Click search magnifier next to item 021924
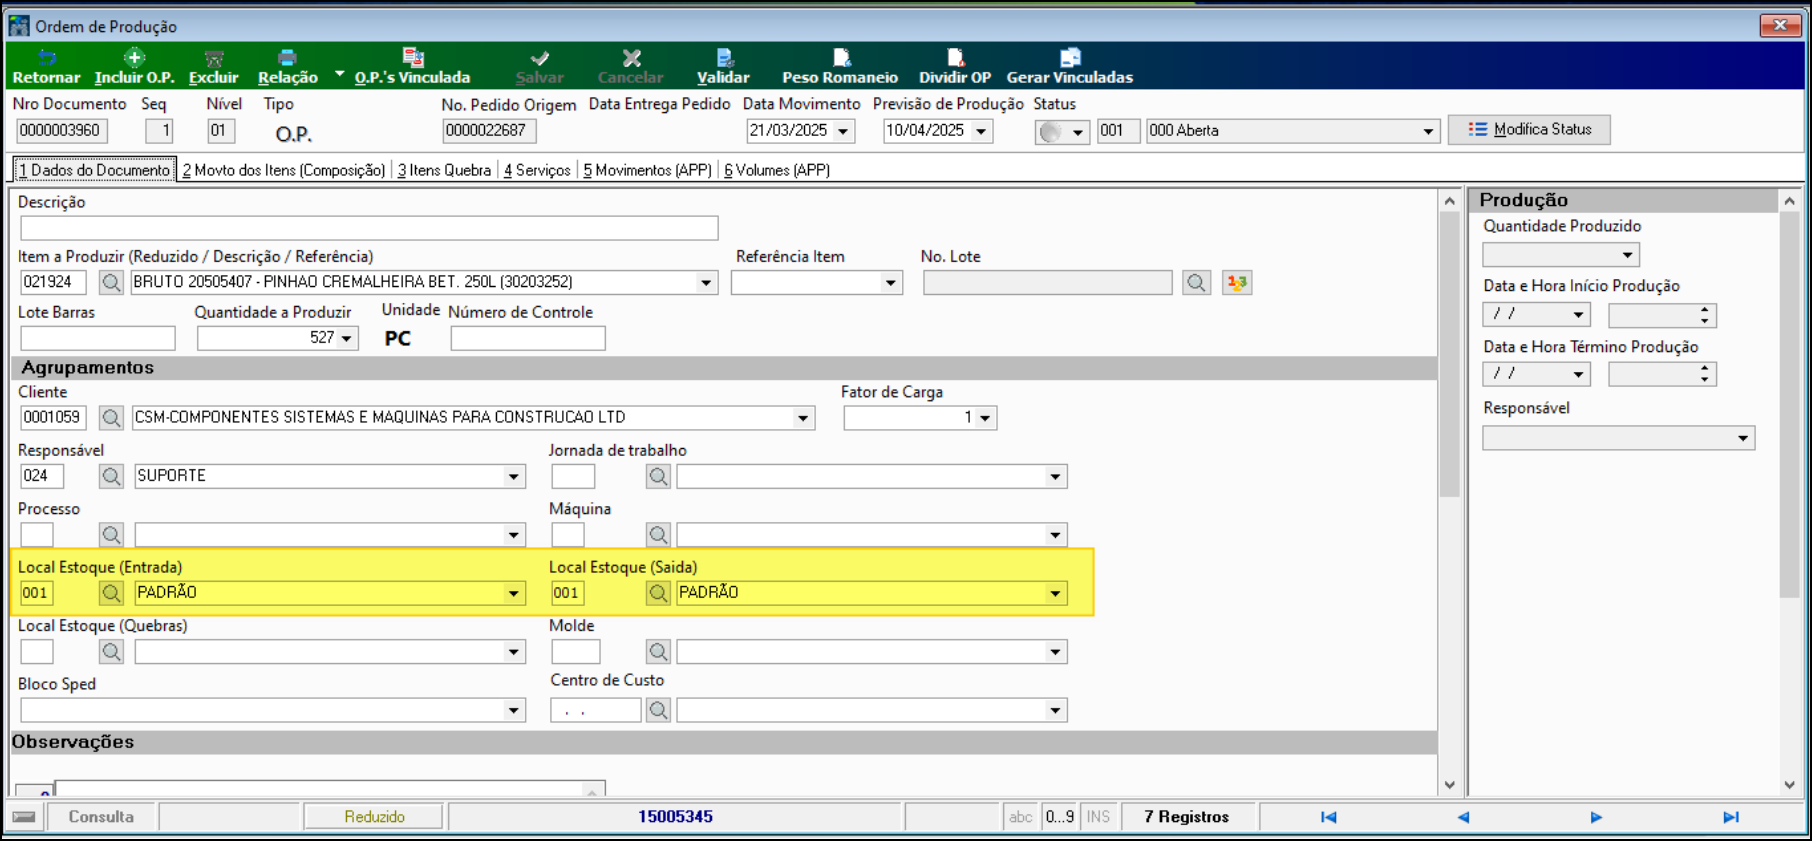 [111, 283]
